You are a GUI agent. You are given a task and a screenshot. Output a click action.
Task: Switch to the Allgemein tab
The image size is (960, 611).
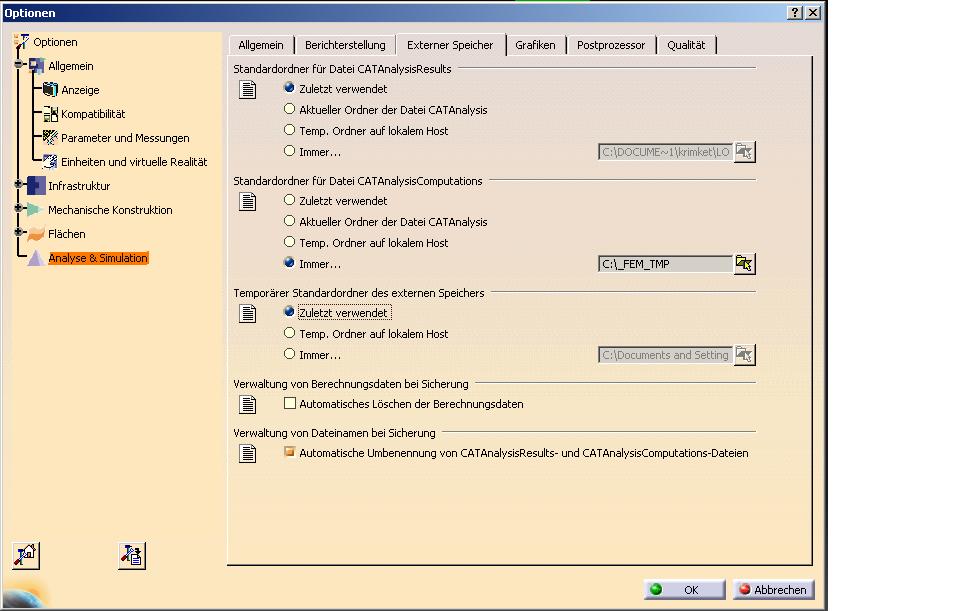tap(261, 45)
